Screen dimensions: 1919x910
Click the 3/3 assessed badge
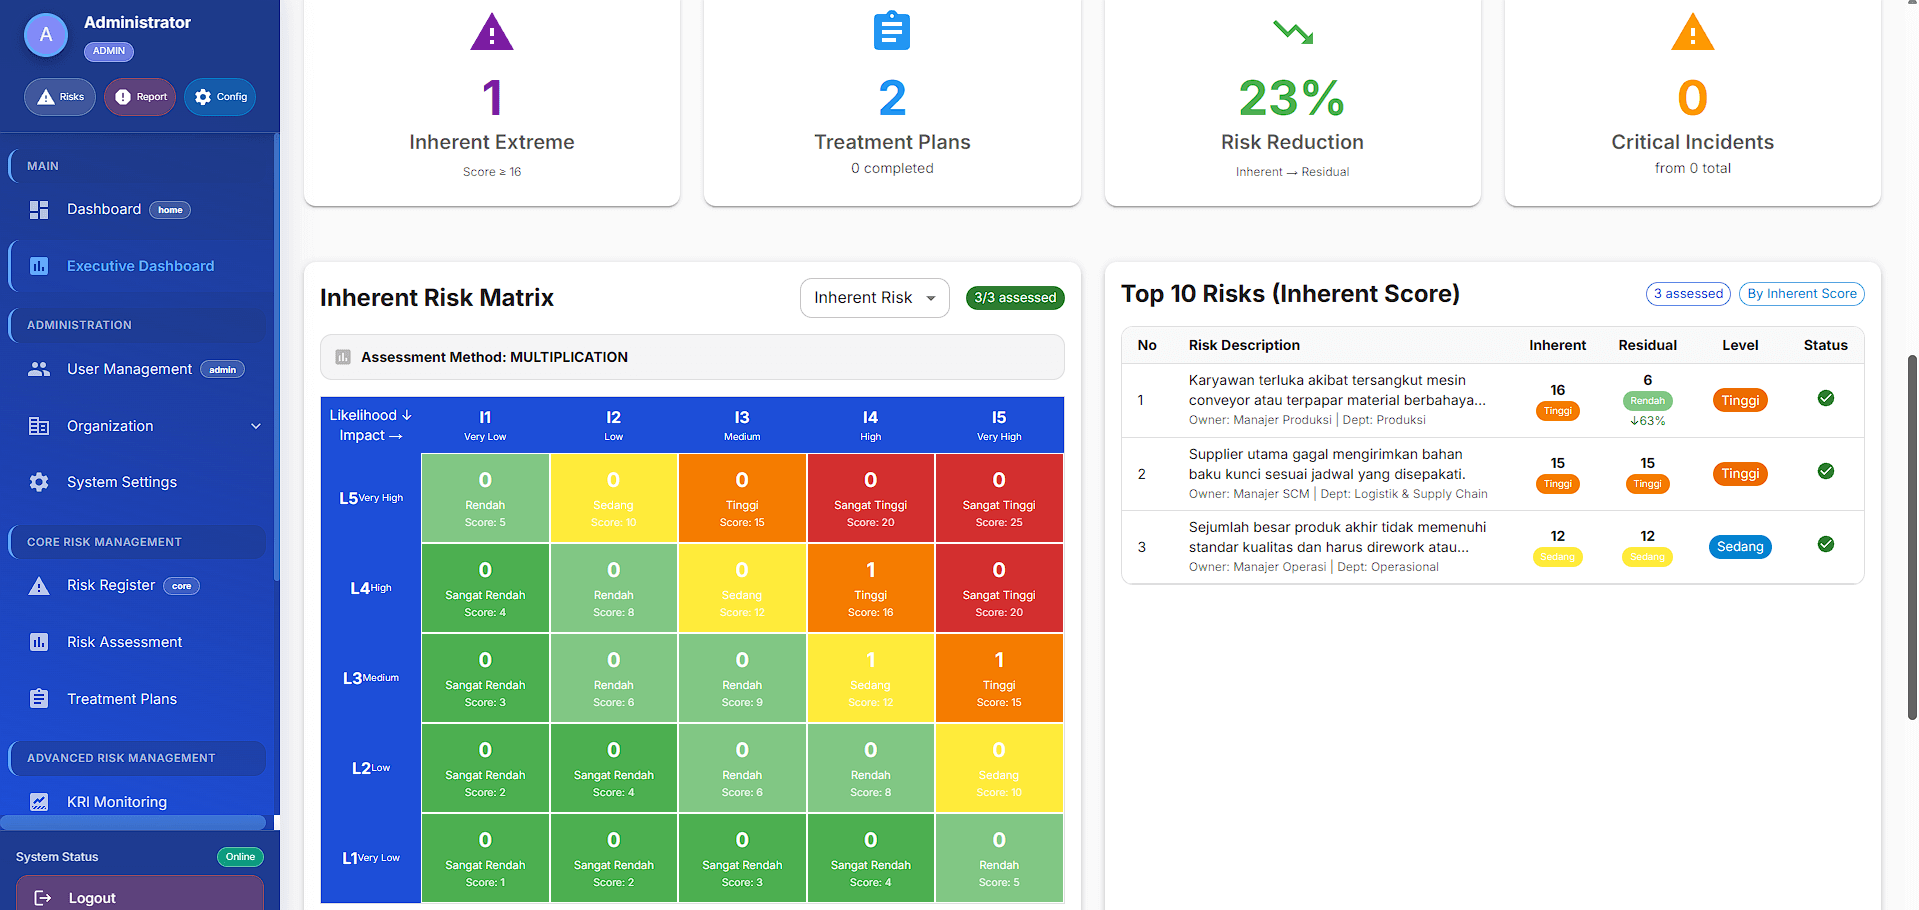coord(1015,297)
